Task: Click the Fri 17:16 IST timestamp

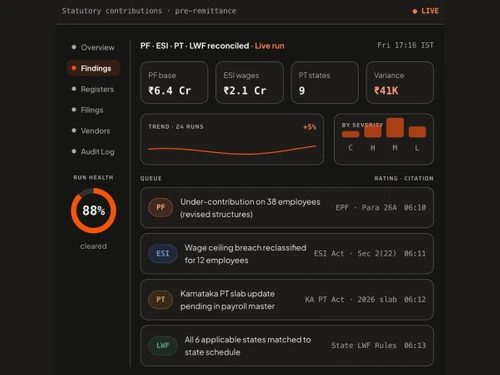Action: 405,45
